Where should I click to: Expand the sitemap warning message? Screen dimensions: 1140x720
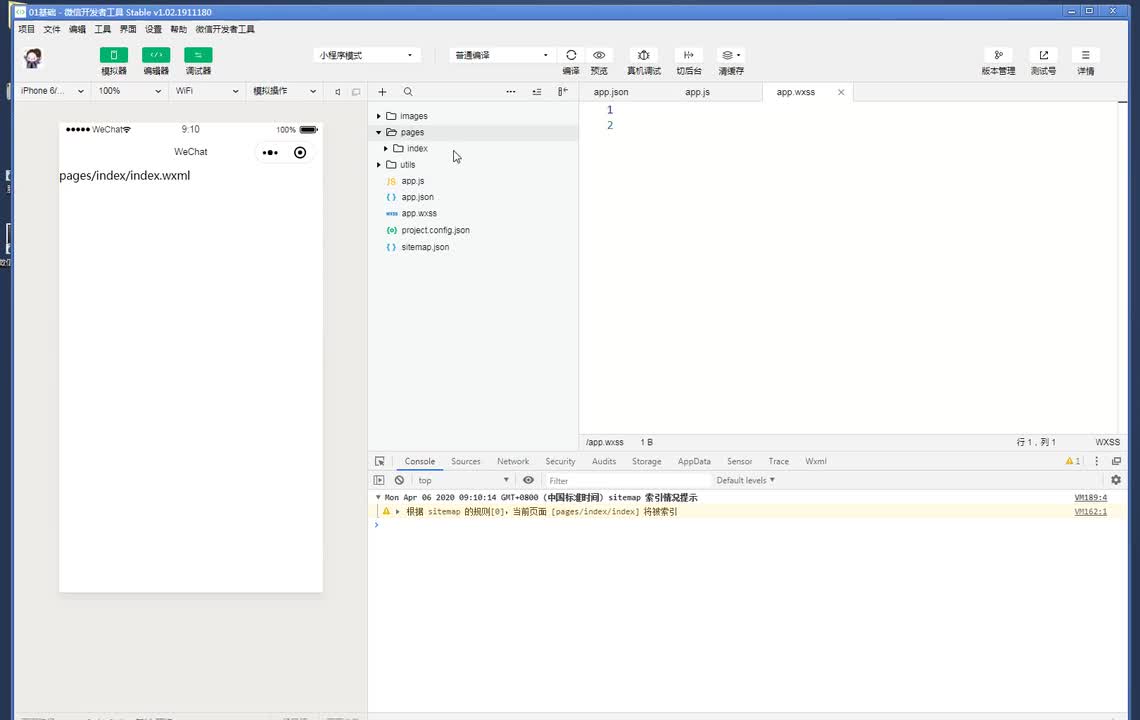(x=398, y=511)
